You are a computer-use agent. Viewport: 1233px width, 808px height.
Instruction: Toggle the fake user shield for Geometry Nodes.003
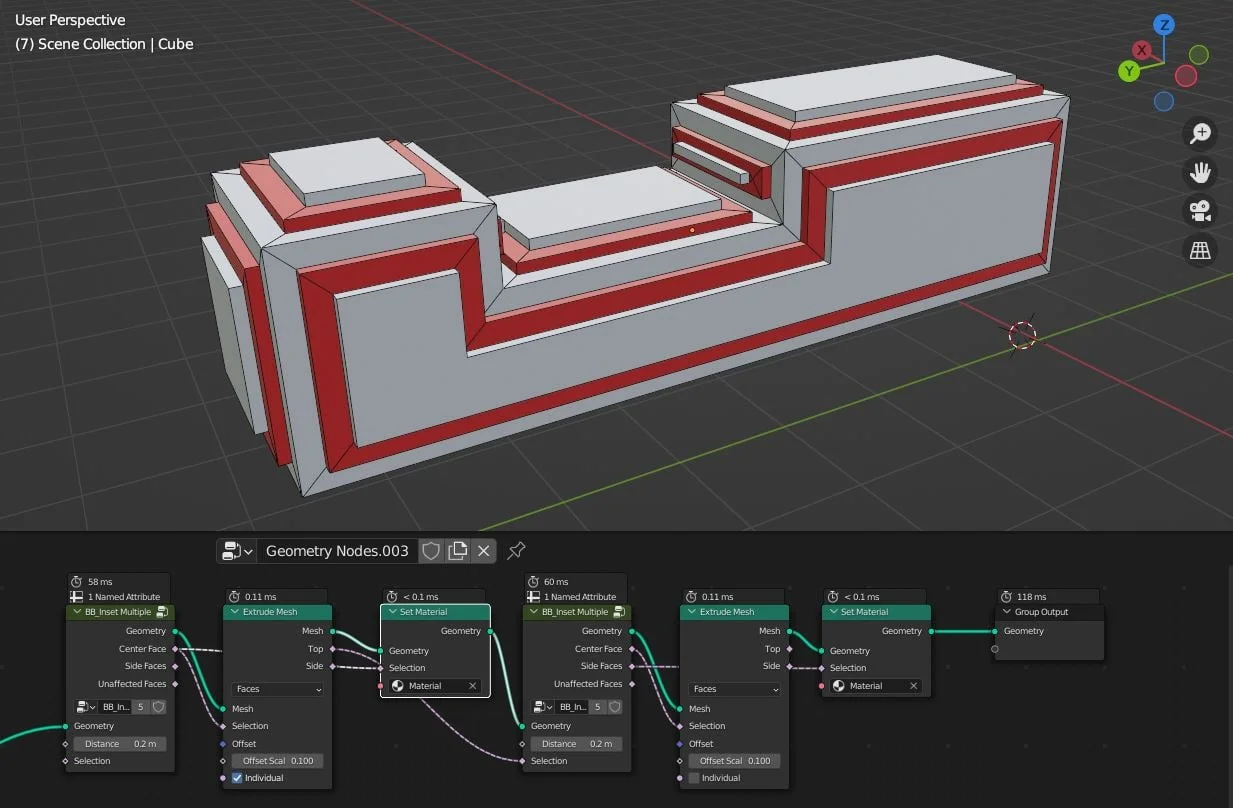(431, 551)
